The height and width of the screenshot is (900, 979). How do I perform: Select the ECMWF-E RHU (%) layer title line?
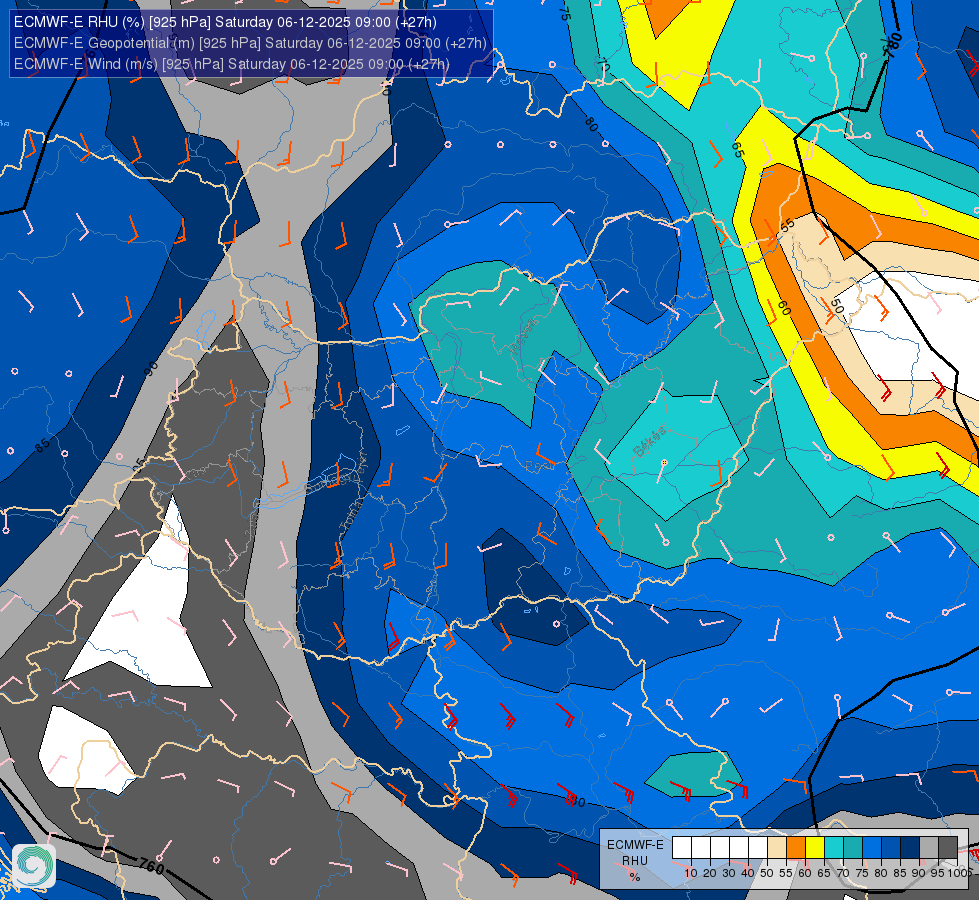click(225, 22)
